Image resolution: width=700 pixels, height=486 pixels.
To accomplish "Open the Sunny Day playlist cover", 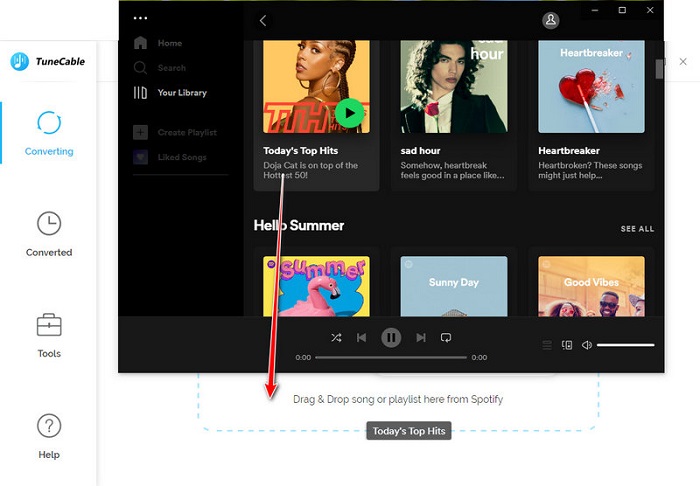I will coord(454,286).
